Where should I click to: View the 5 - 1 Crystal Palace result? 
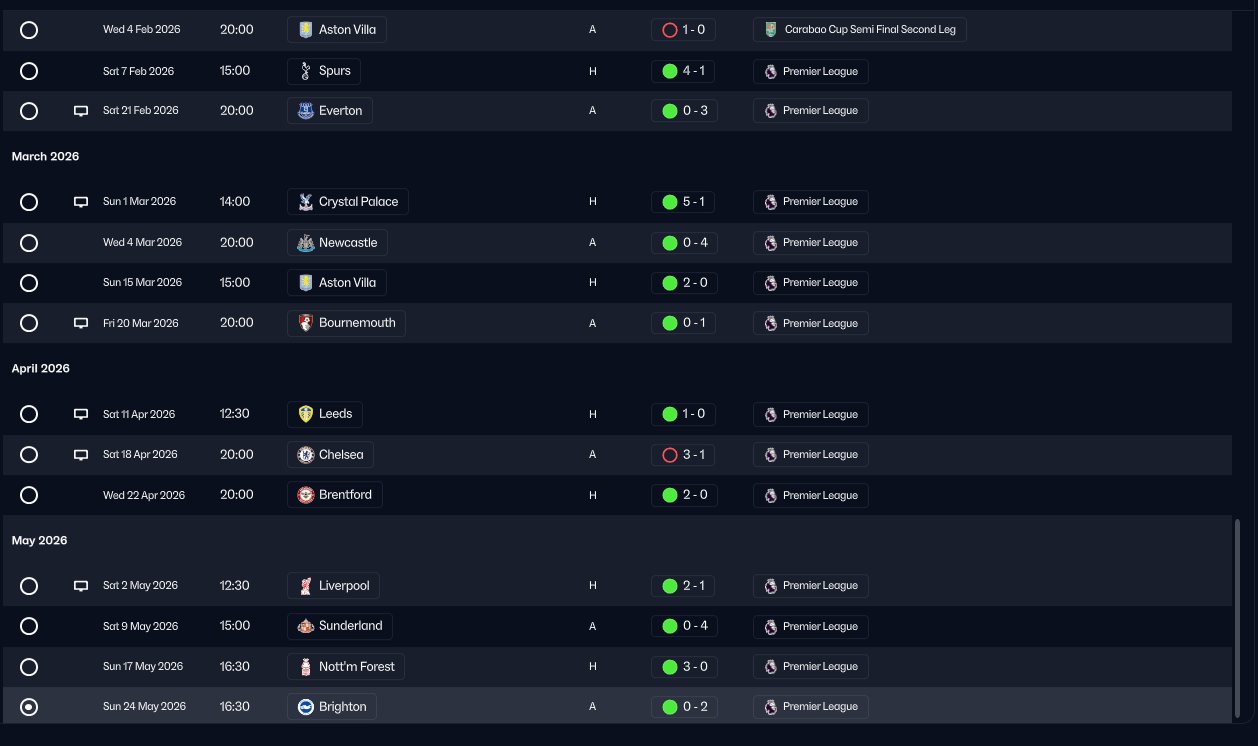[x=684, y=202]
